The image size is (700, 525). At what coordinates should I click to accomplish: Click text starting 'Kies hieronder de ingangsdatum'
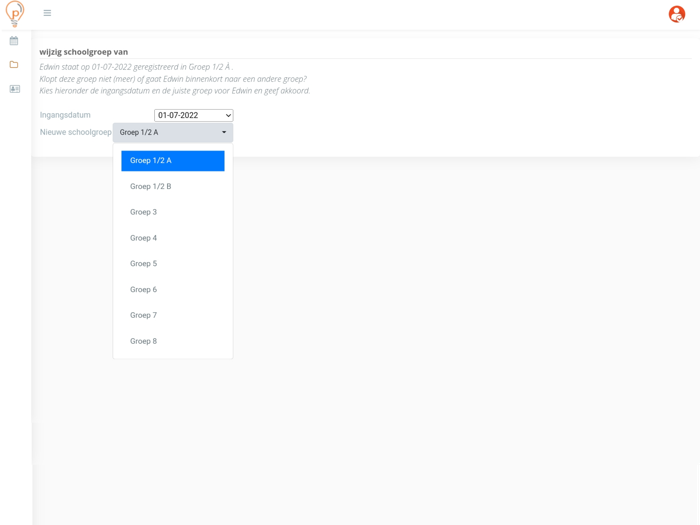175,91
